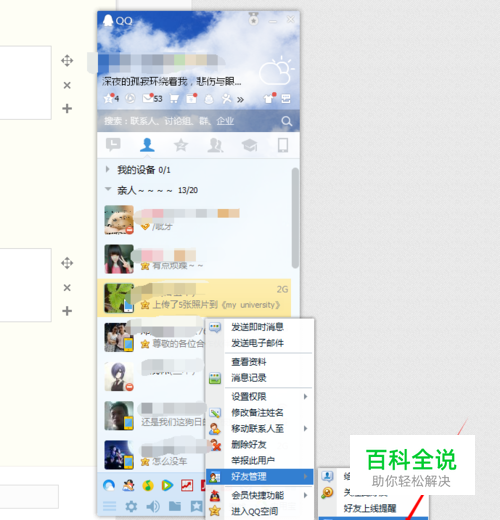Click the purple-haired anime avatar contact

coord(119,377)
